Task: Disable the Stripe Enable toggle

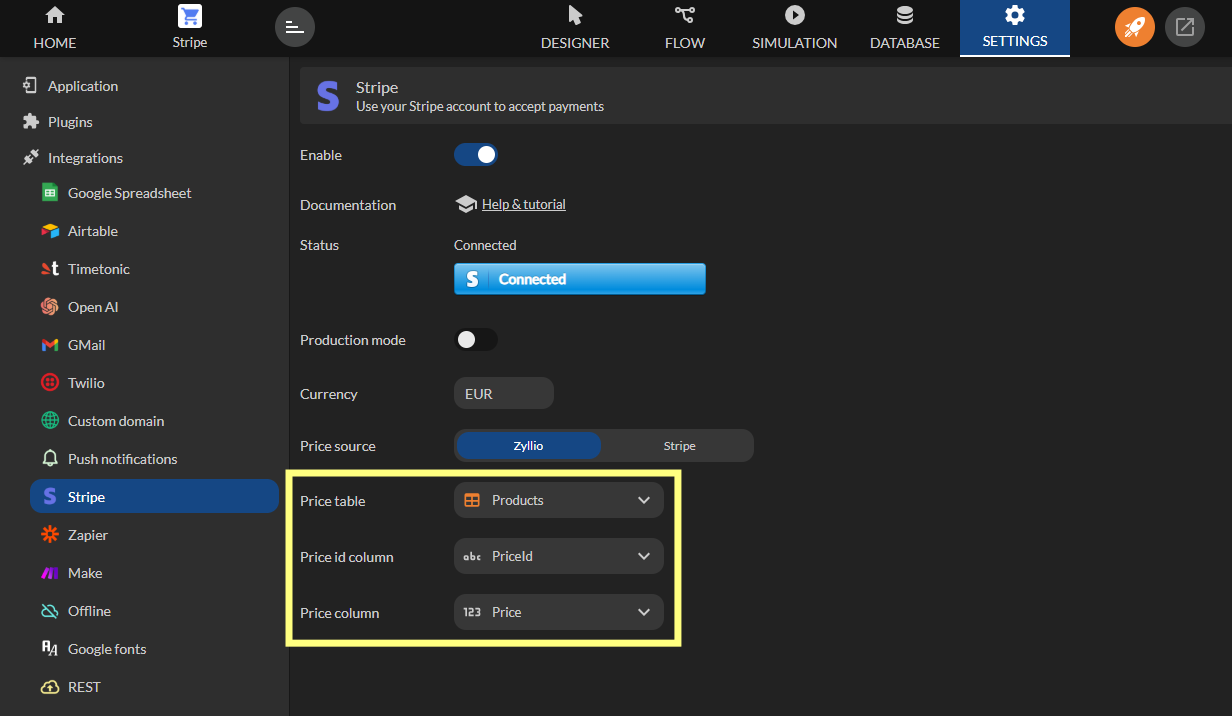Action: tap(476, 155)
